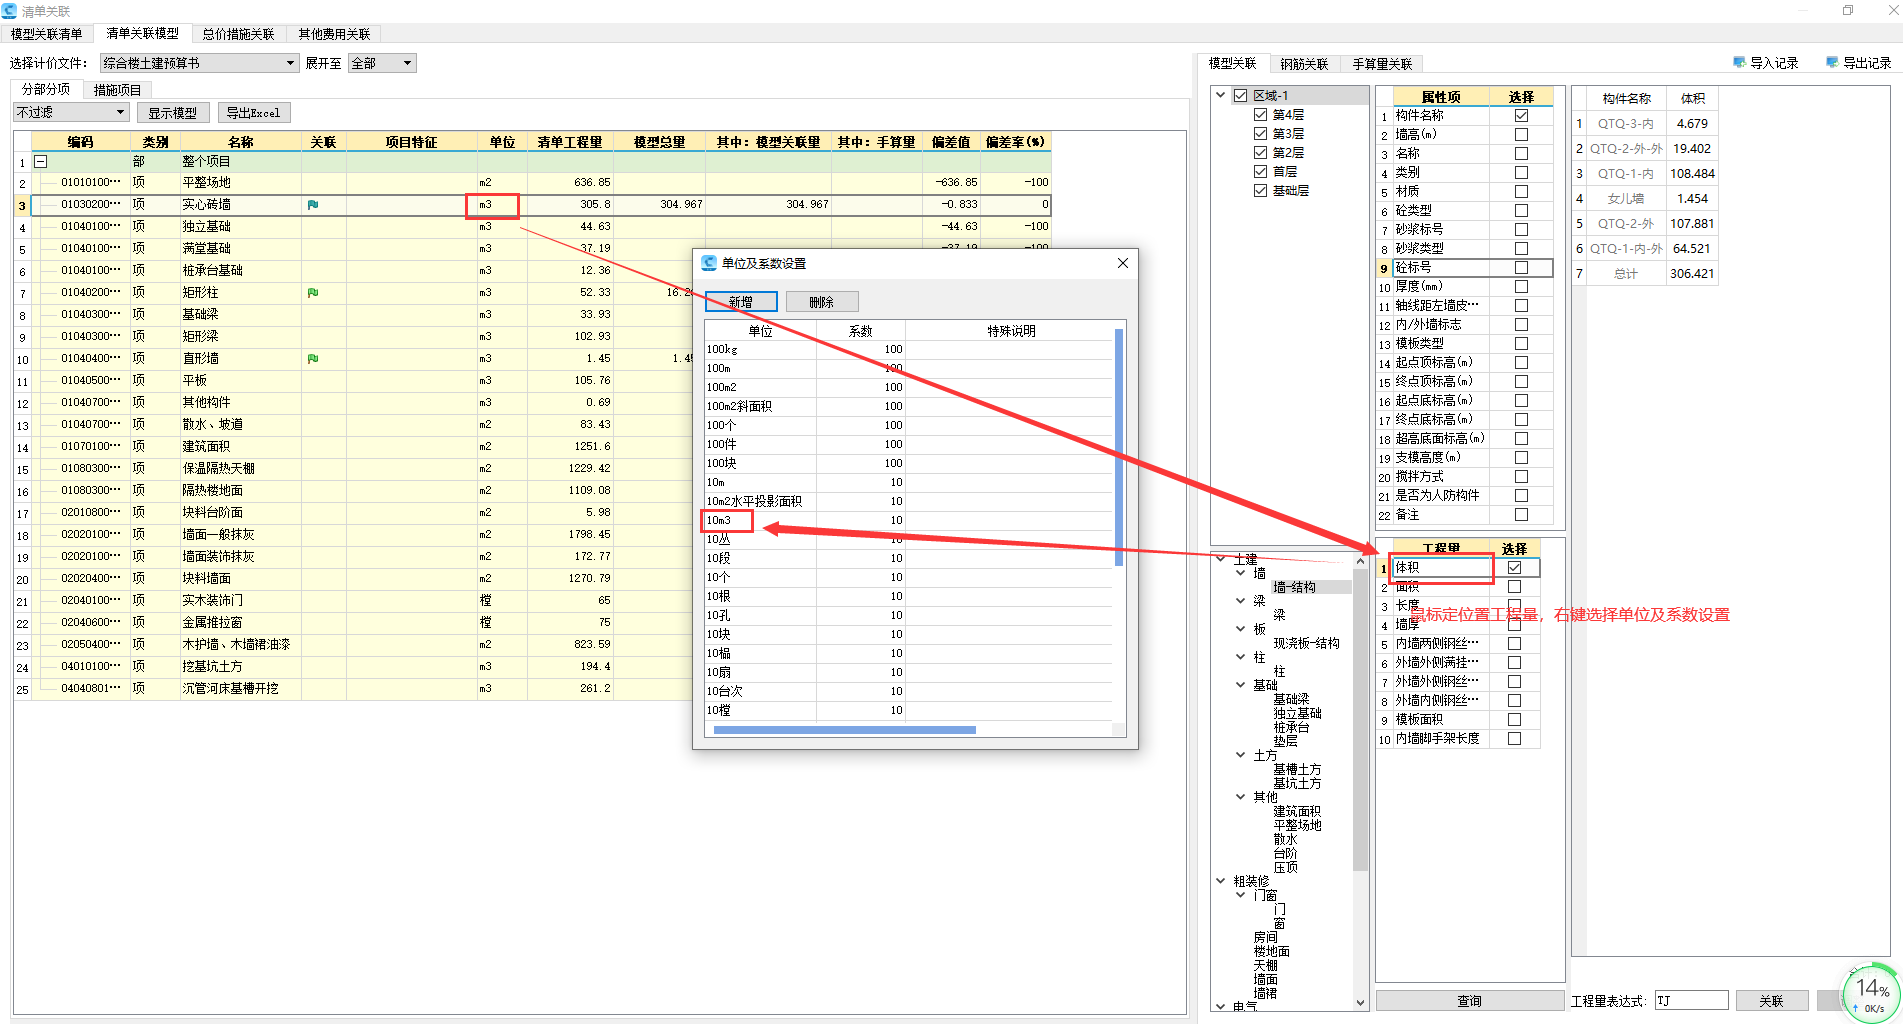The image size is (1903, 1024).
Task: Click the network speed 14% floating widget
Action: tap(1871, 992)
